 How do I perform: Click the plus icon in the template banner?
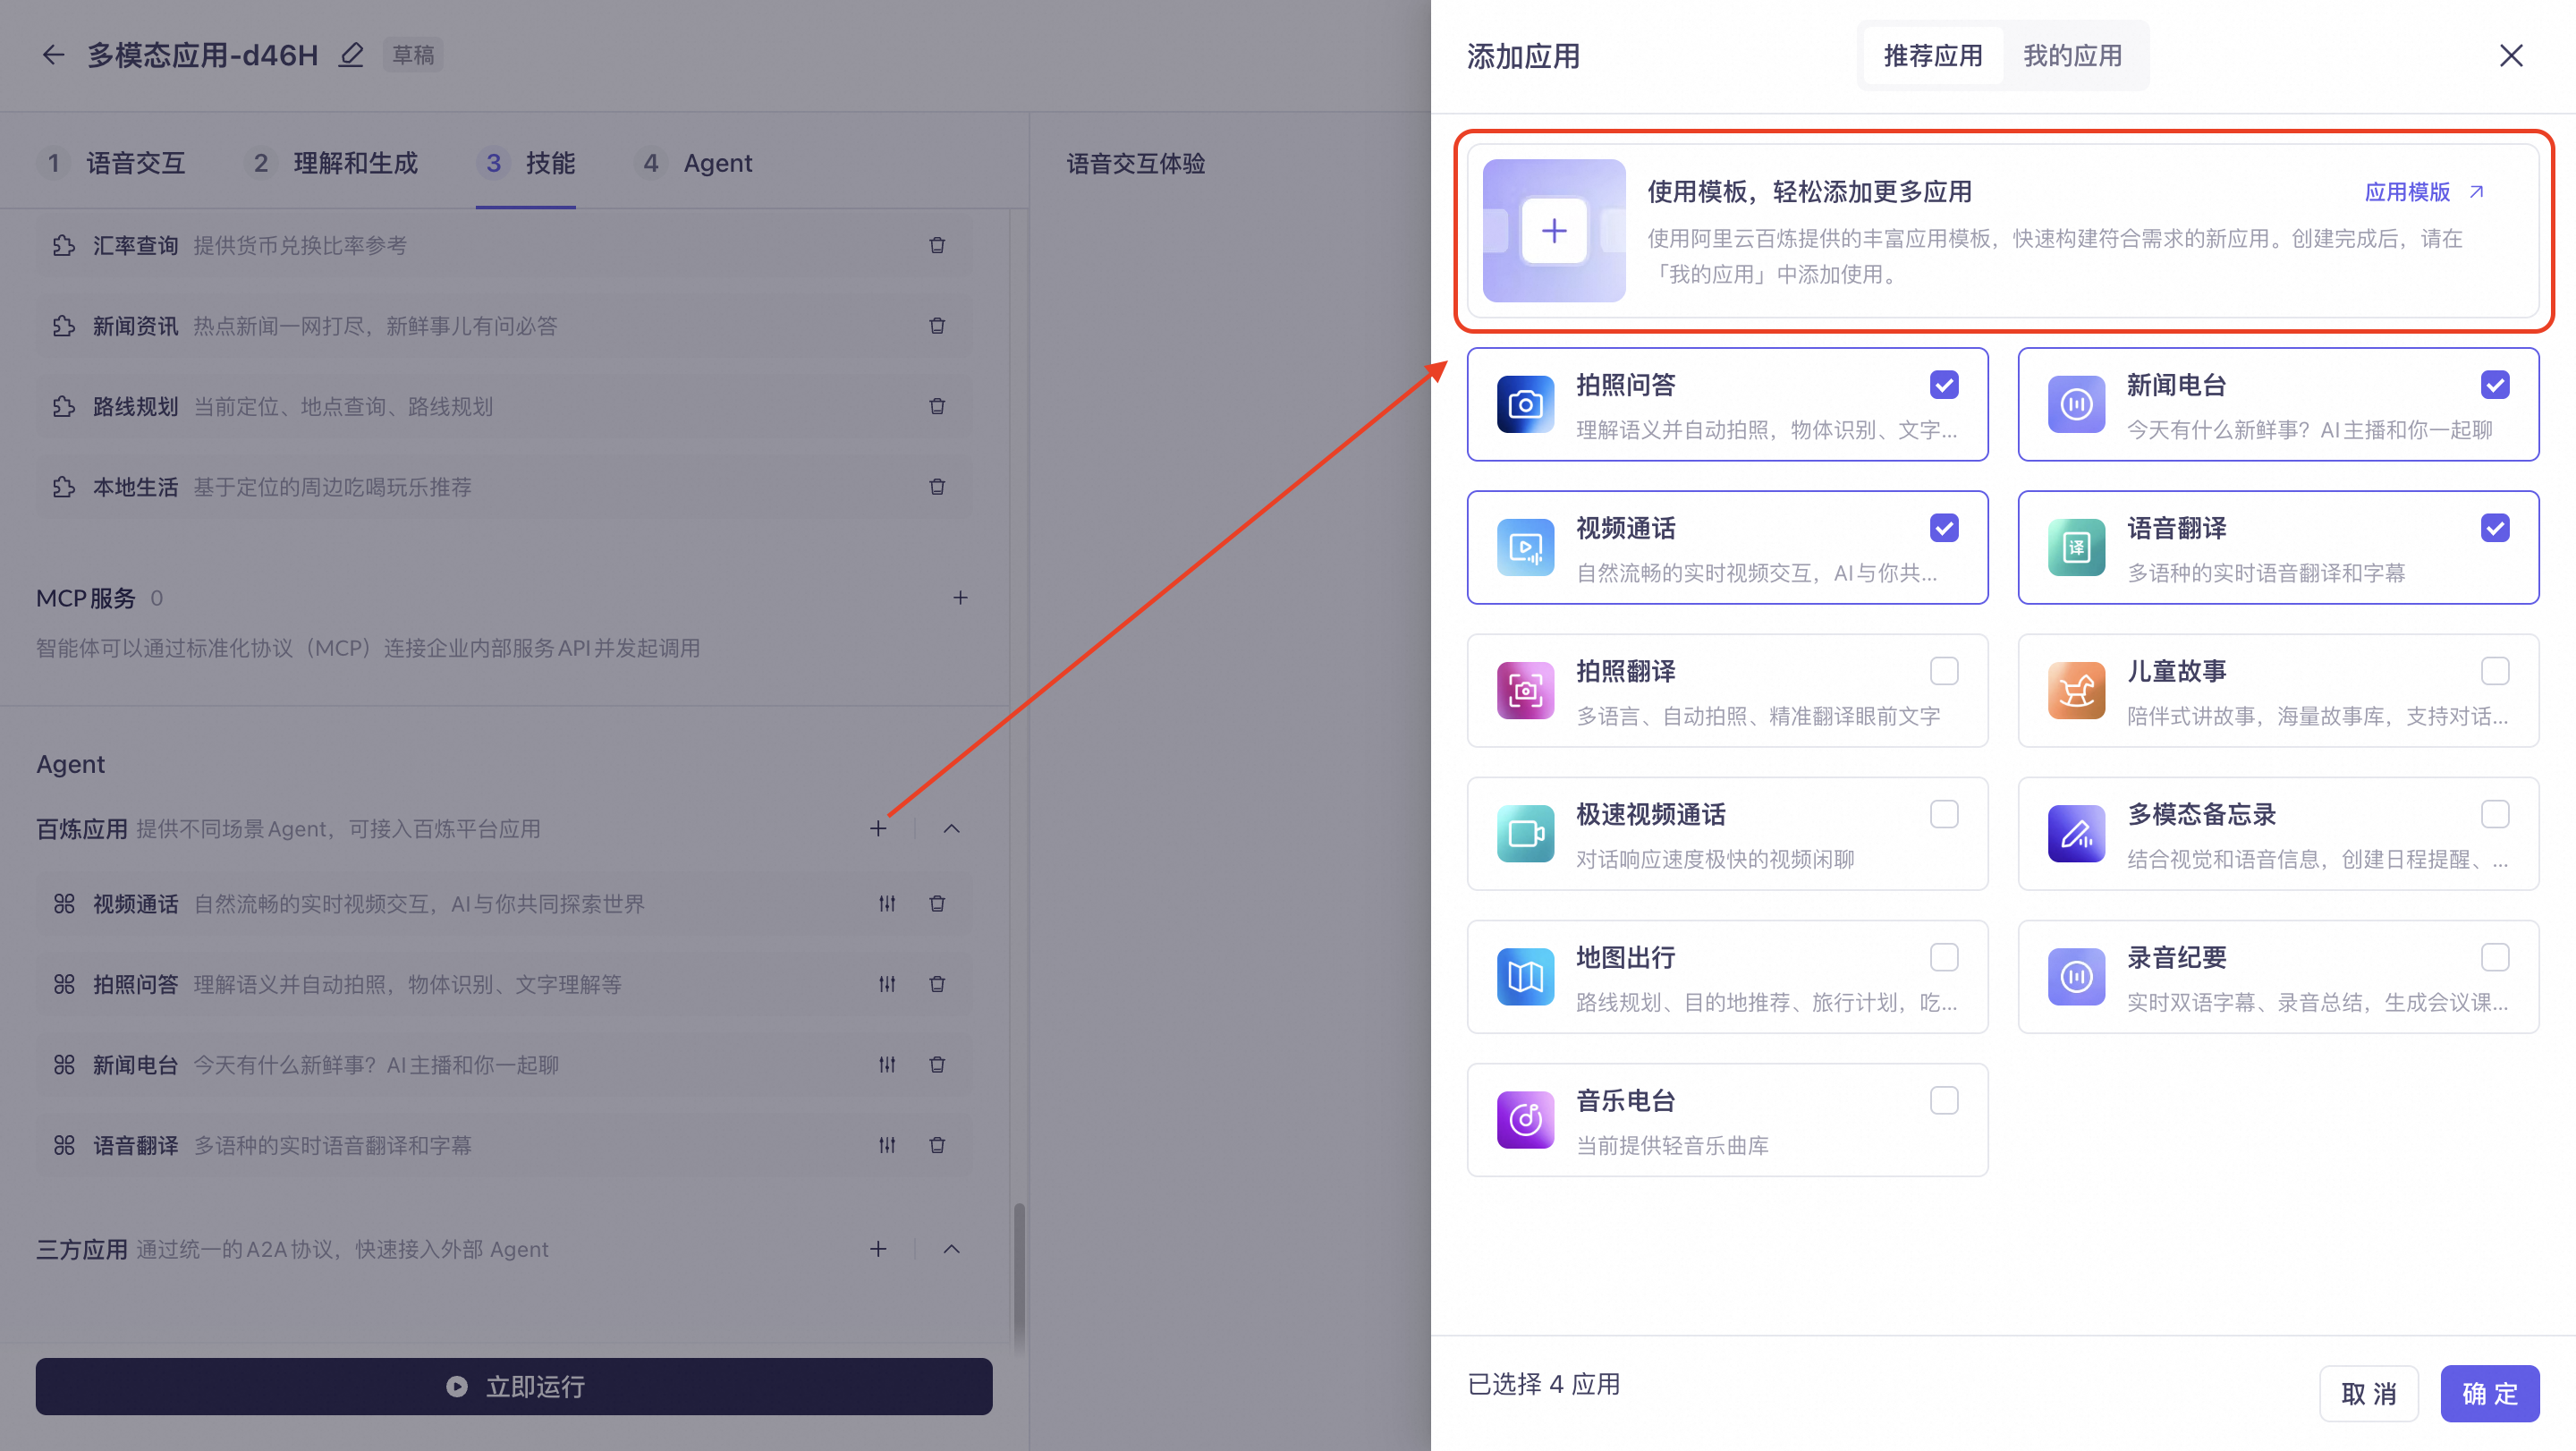(x=1554, y=232)
